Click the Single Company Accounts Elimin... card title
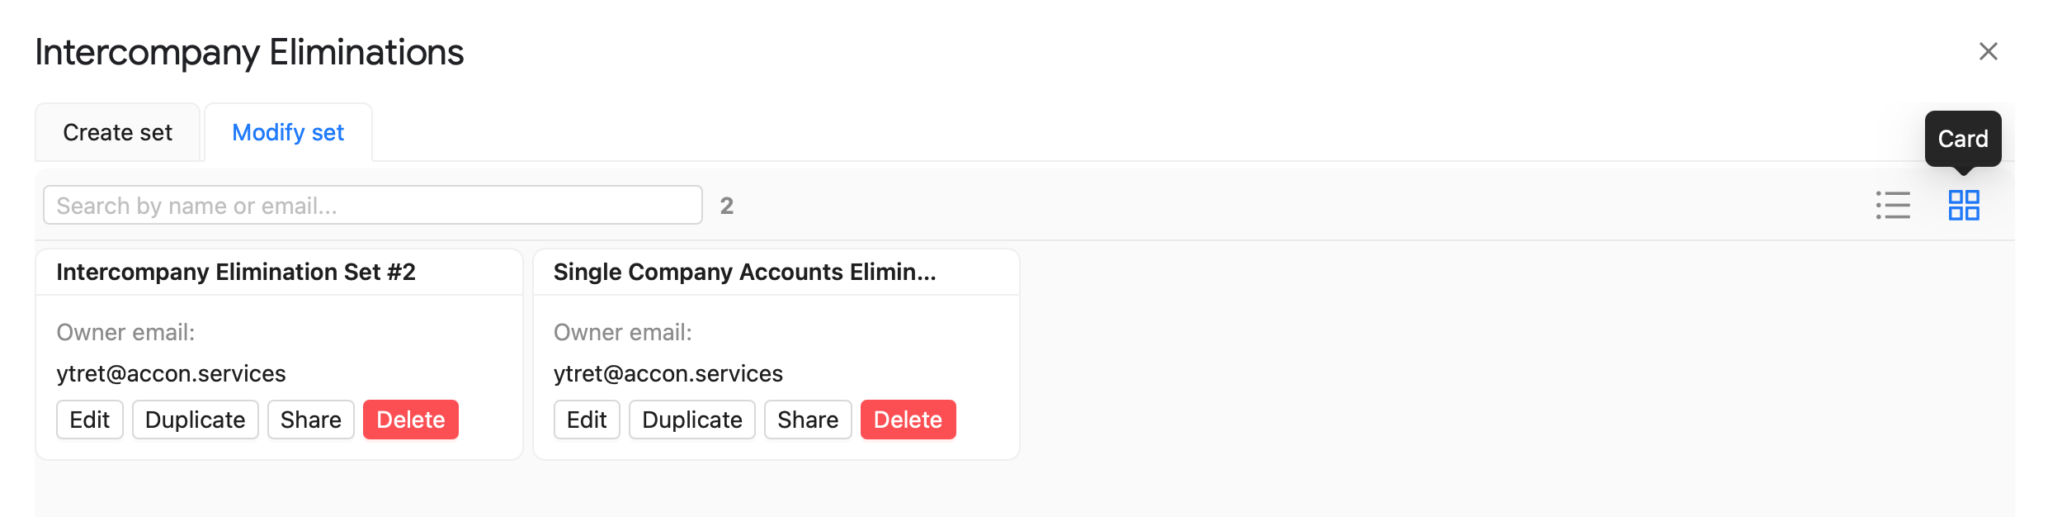2048x517 pixels. 745,272
